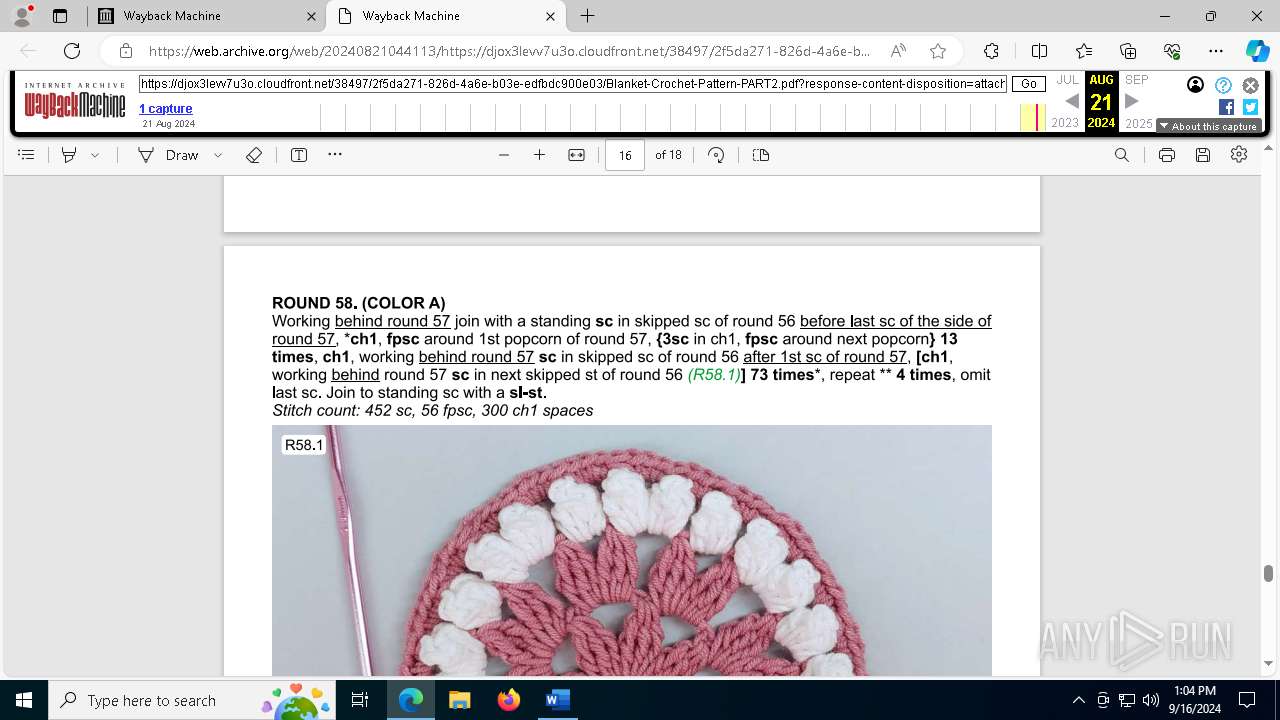Screen dimensions: 1280x720
Task: Open Wayback user account icon
Action: (1195, 85)
